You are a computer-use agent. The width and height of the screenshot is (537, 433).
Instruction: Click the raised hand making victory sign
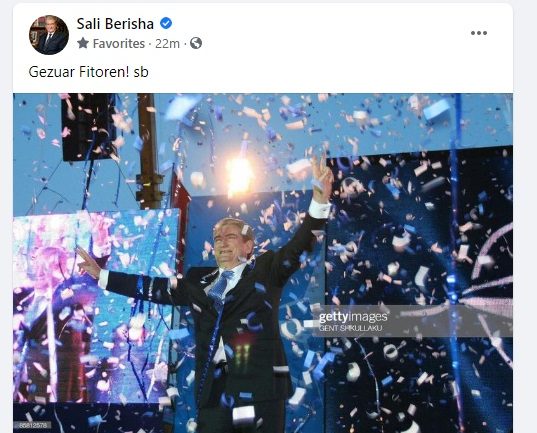click(x=321, y=178)
